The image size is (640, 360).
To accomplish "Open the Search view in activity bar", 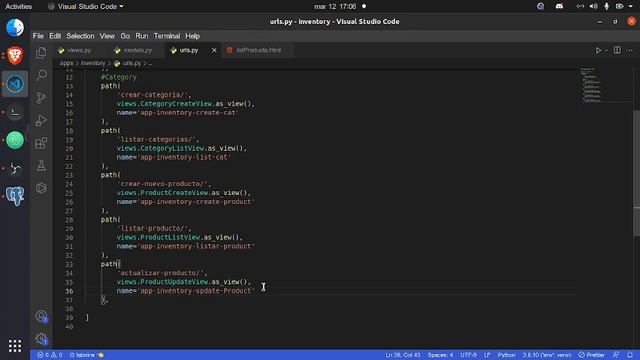I will (41, 75).
